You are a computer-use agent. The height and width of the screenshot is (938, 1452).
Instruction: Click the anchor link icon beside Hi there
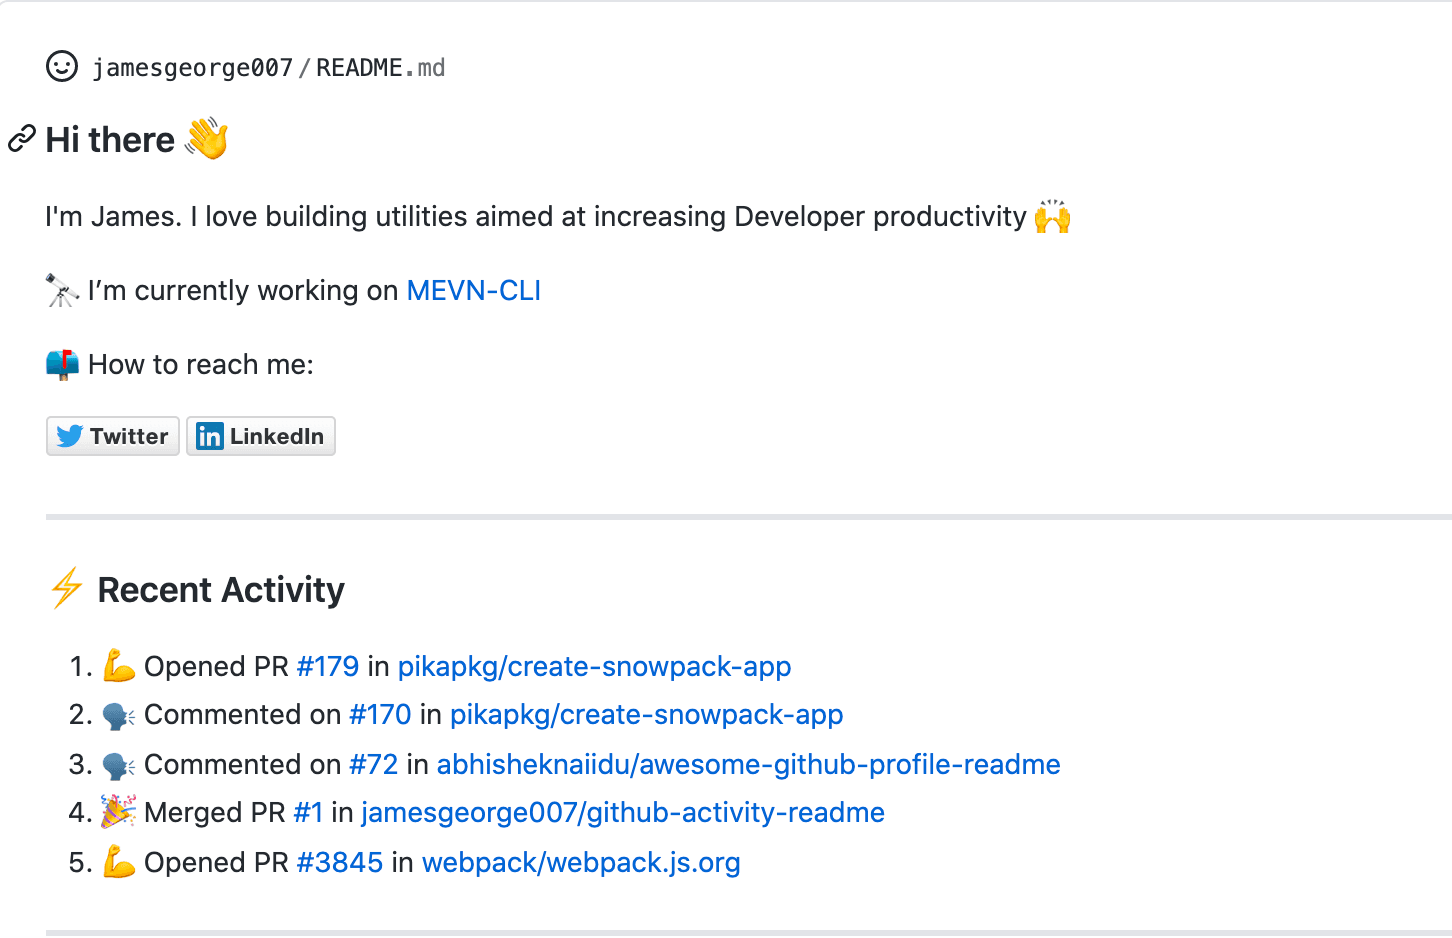click(x=21, y=140)
